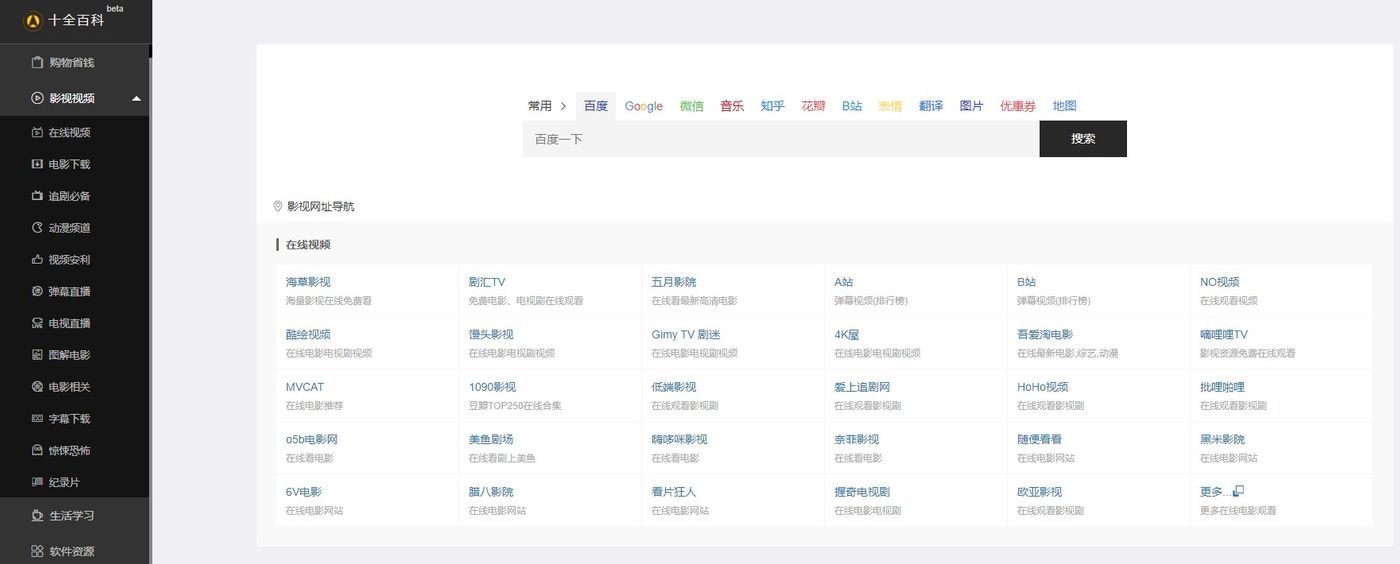Select the 翻译 search tab
Image resolution: width=1400 pixels, height=564 pixels.
tap(931, 106)
